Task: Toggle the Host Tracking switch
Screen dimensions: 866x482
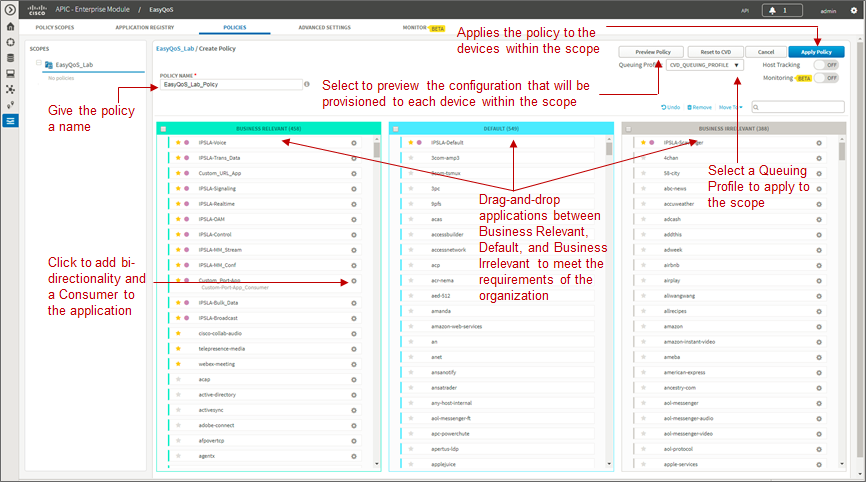Action: click(827, 65)
